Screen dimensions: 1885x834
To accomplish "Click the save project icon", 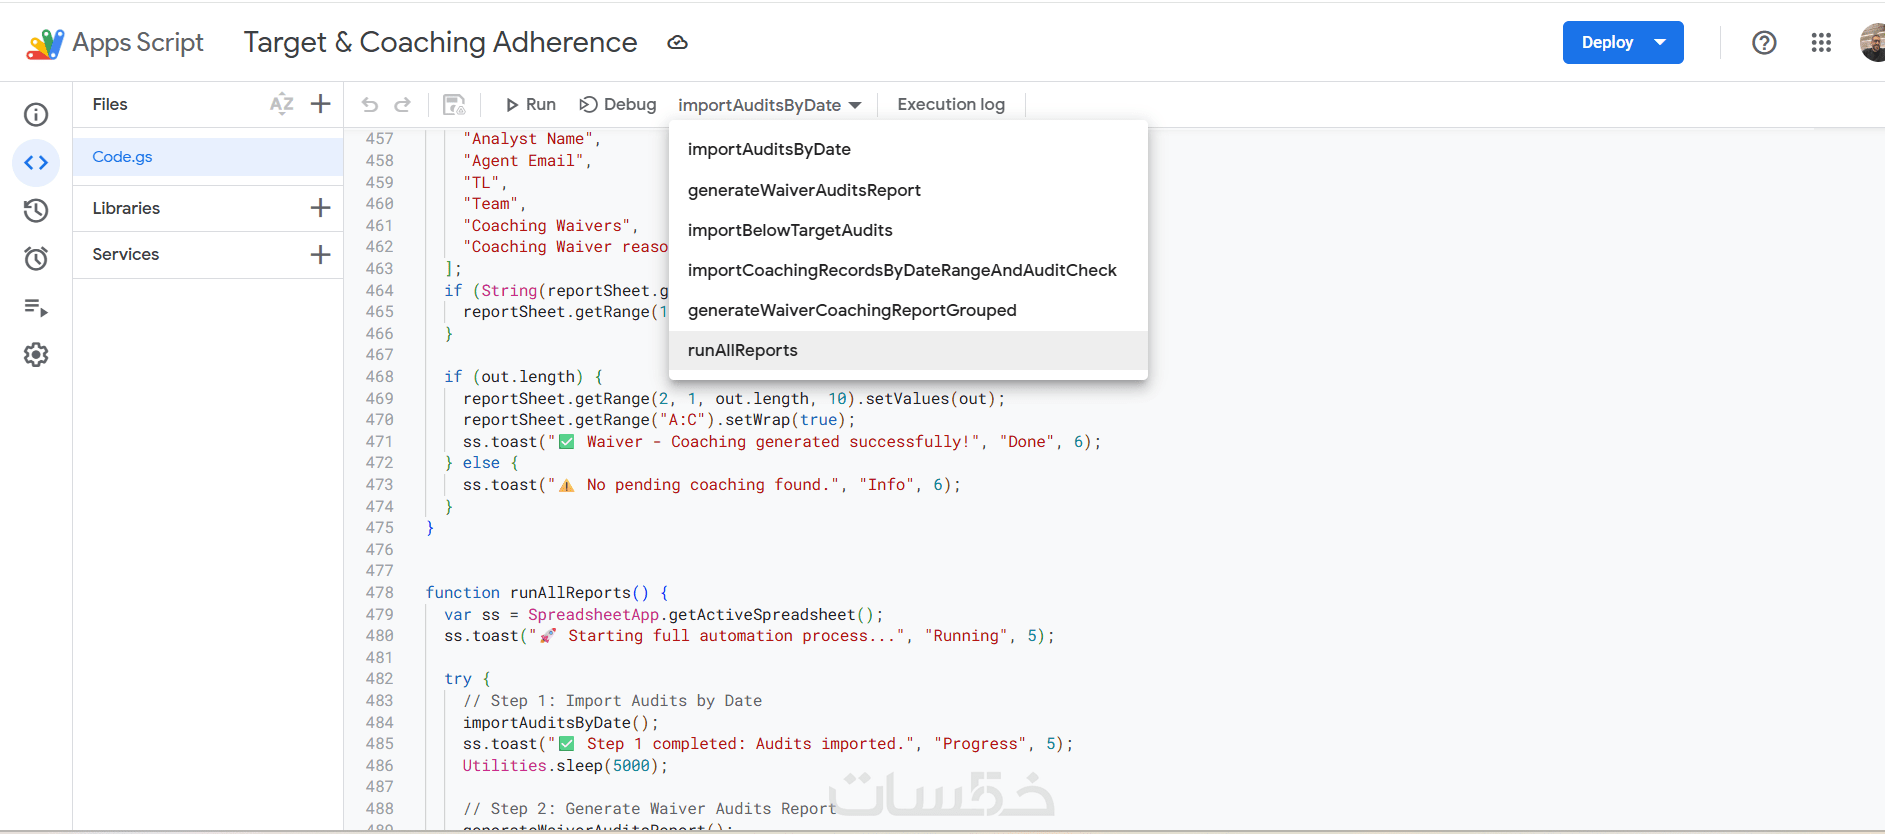I will tap(454, 105).
